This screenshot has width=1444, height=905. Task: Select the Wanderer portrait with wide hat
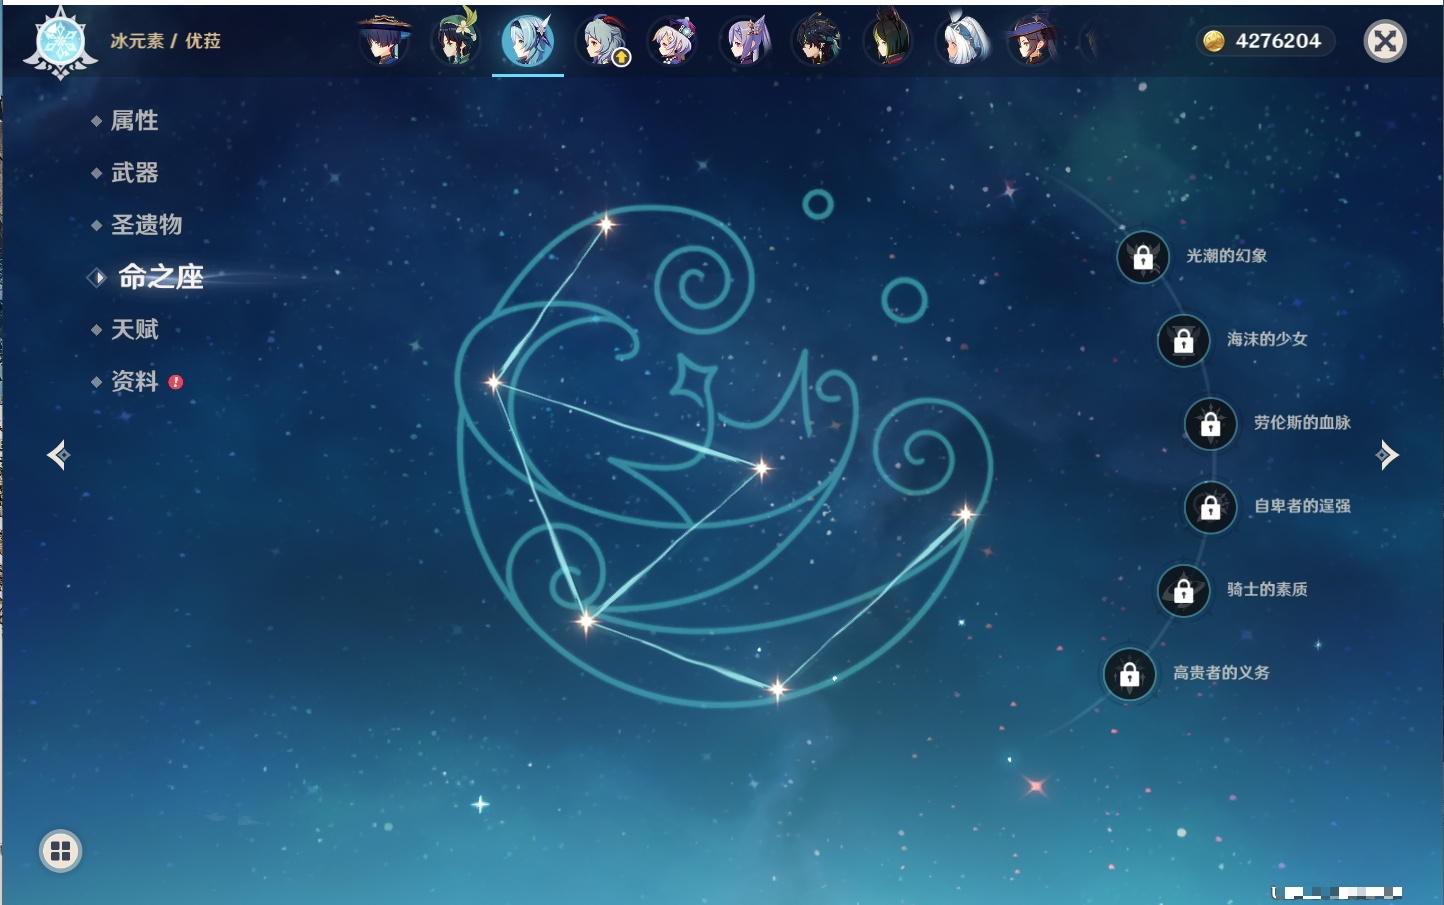384,41
